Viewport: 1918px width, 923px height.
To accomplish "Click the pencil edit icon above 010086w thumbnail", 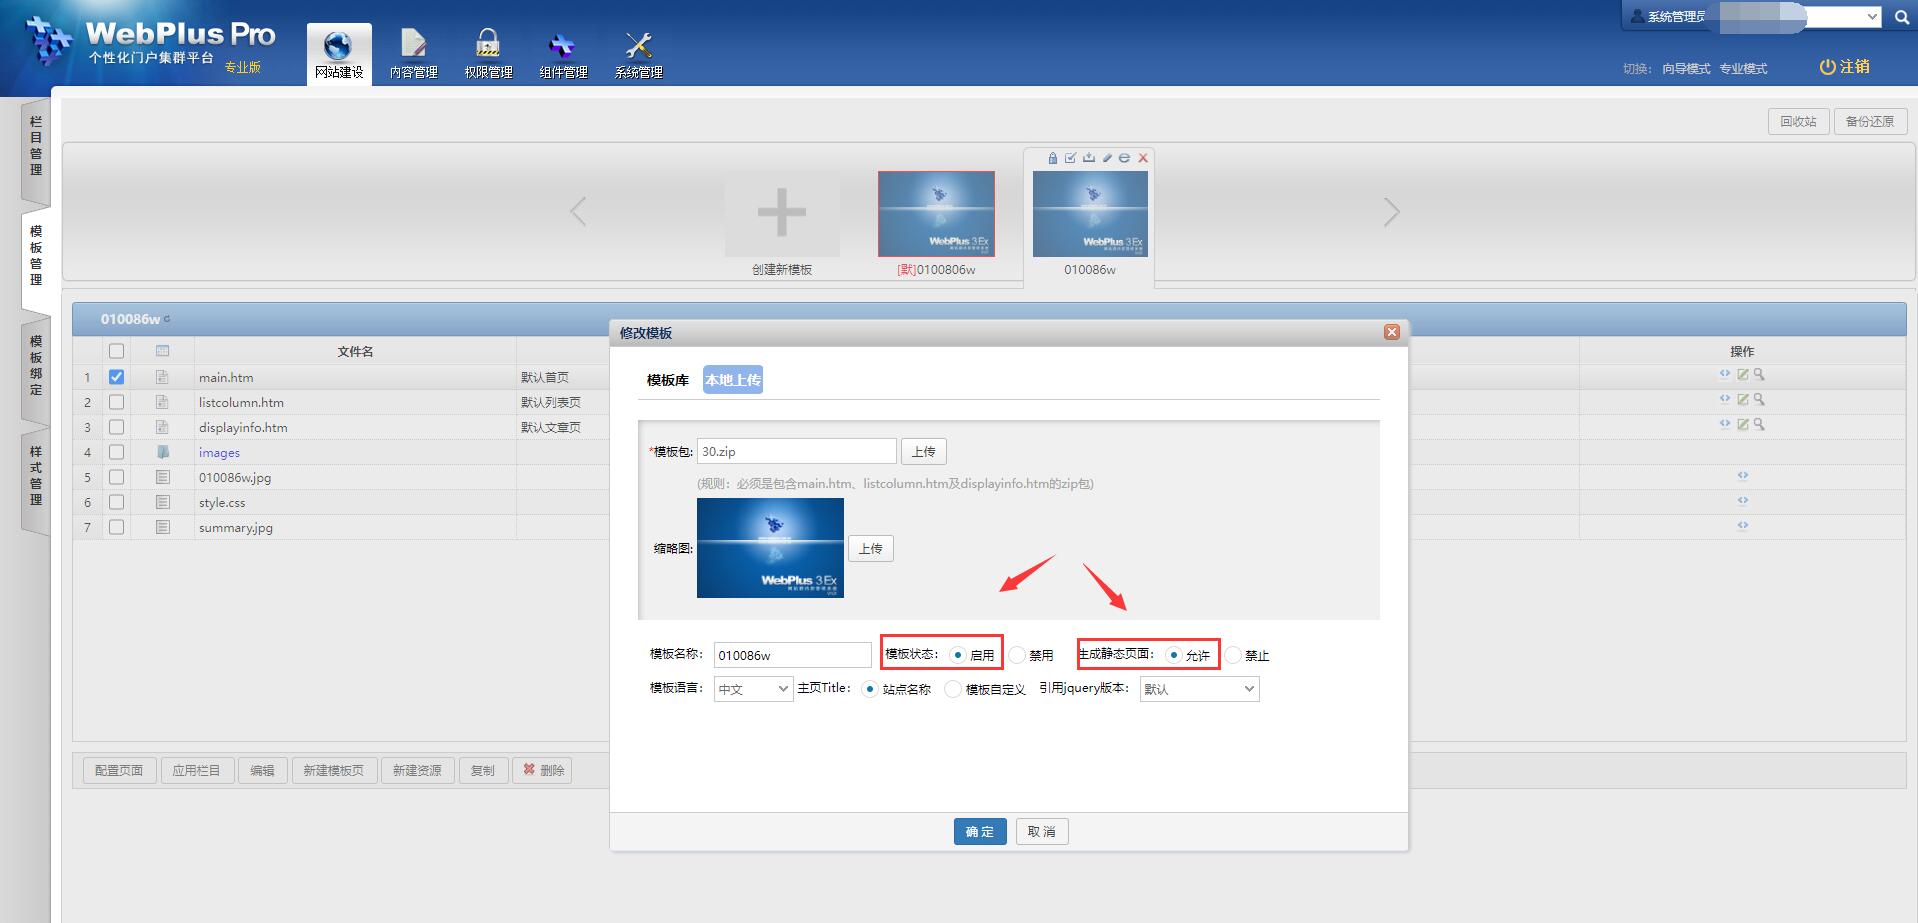I will pyautogui.click(x=1107, y=158).
